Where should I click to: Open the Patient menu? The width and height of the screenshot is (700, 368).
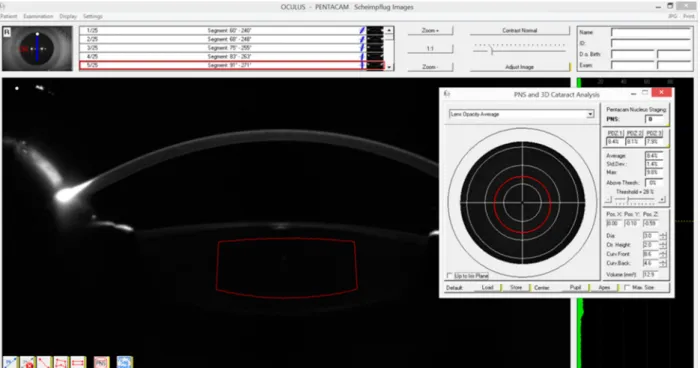tap(8, 16)
